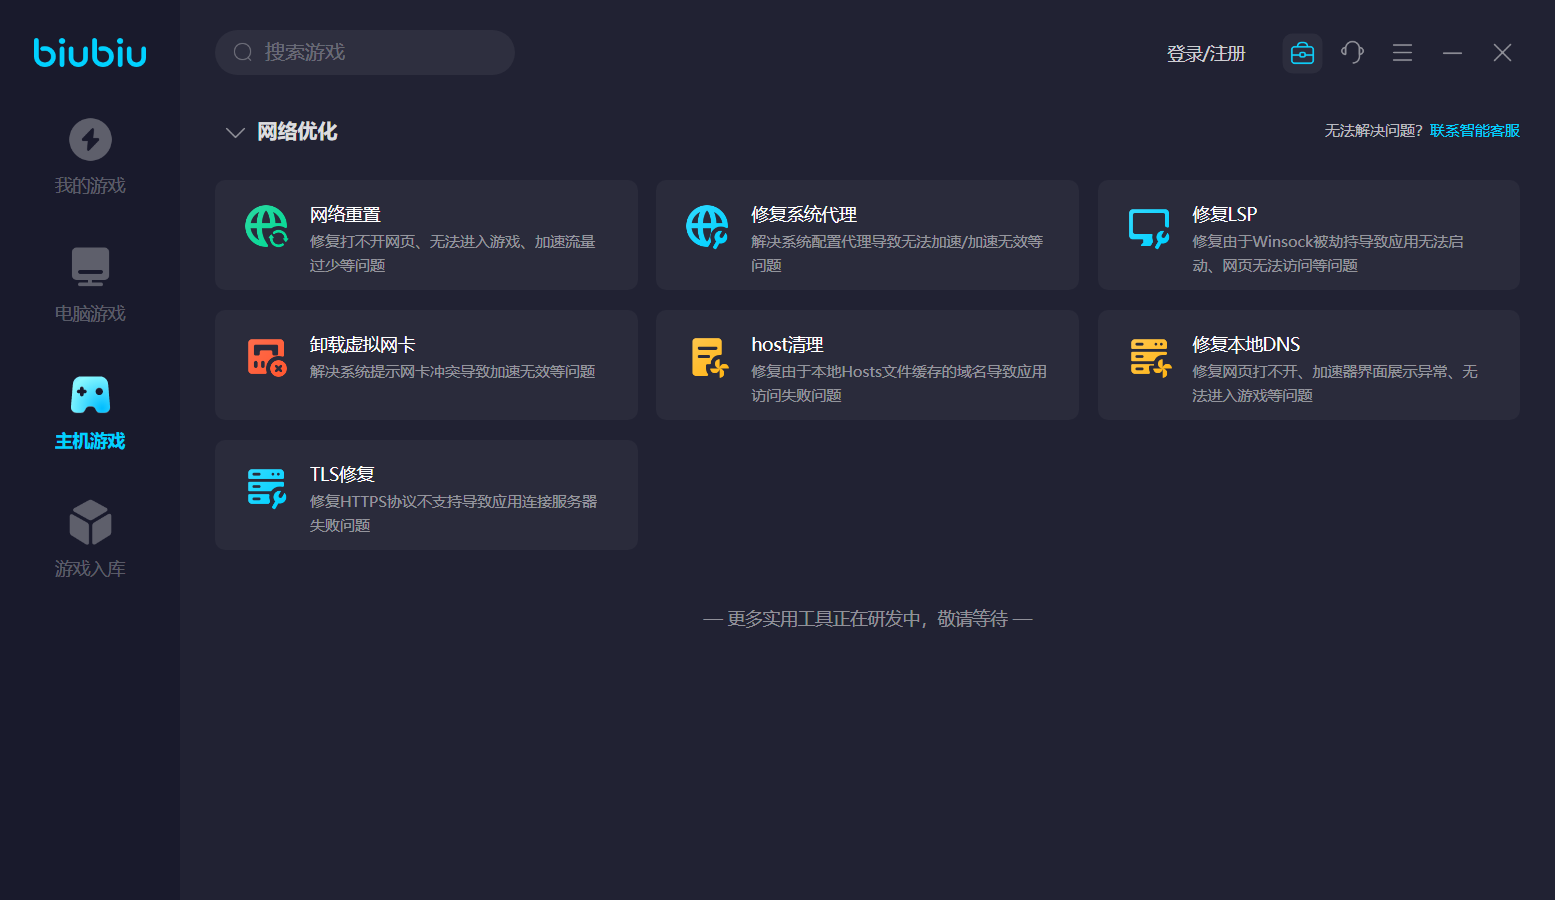Open customer service headset icon
1555x900 pixels.
click(1352, 52)
